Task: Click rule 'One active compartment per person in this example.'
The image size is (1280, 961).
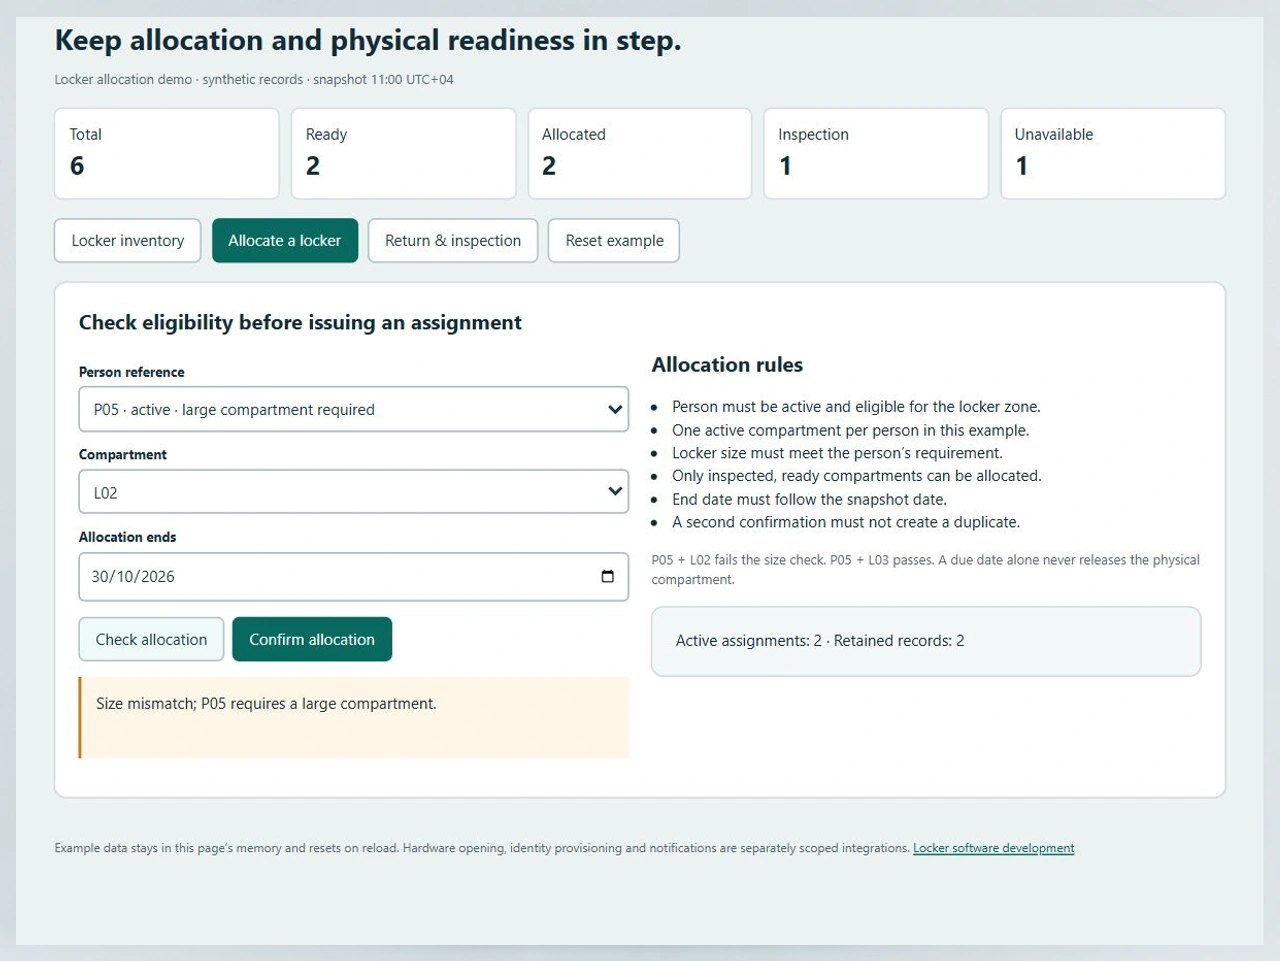Action: pyautogui.click(x=850, y=430)
